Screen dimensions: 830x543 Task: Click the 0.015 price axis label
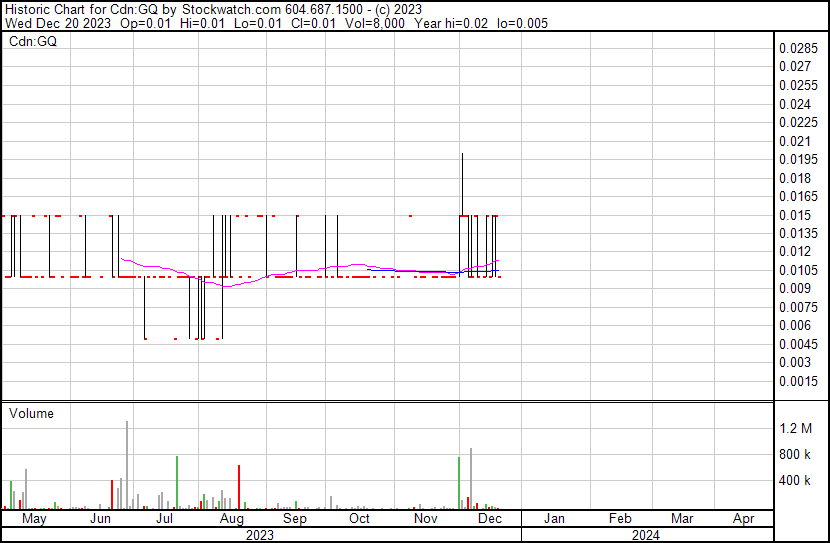coord(796,215)
